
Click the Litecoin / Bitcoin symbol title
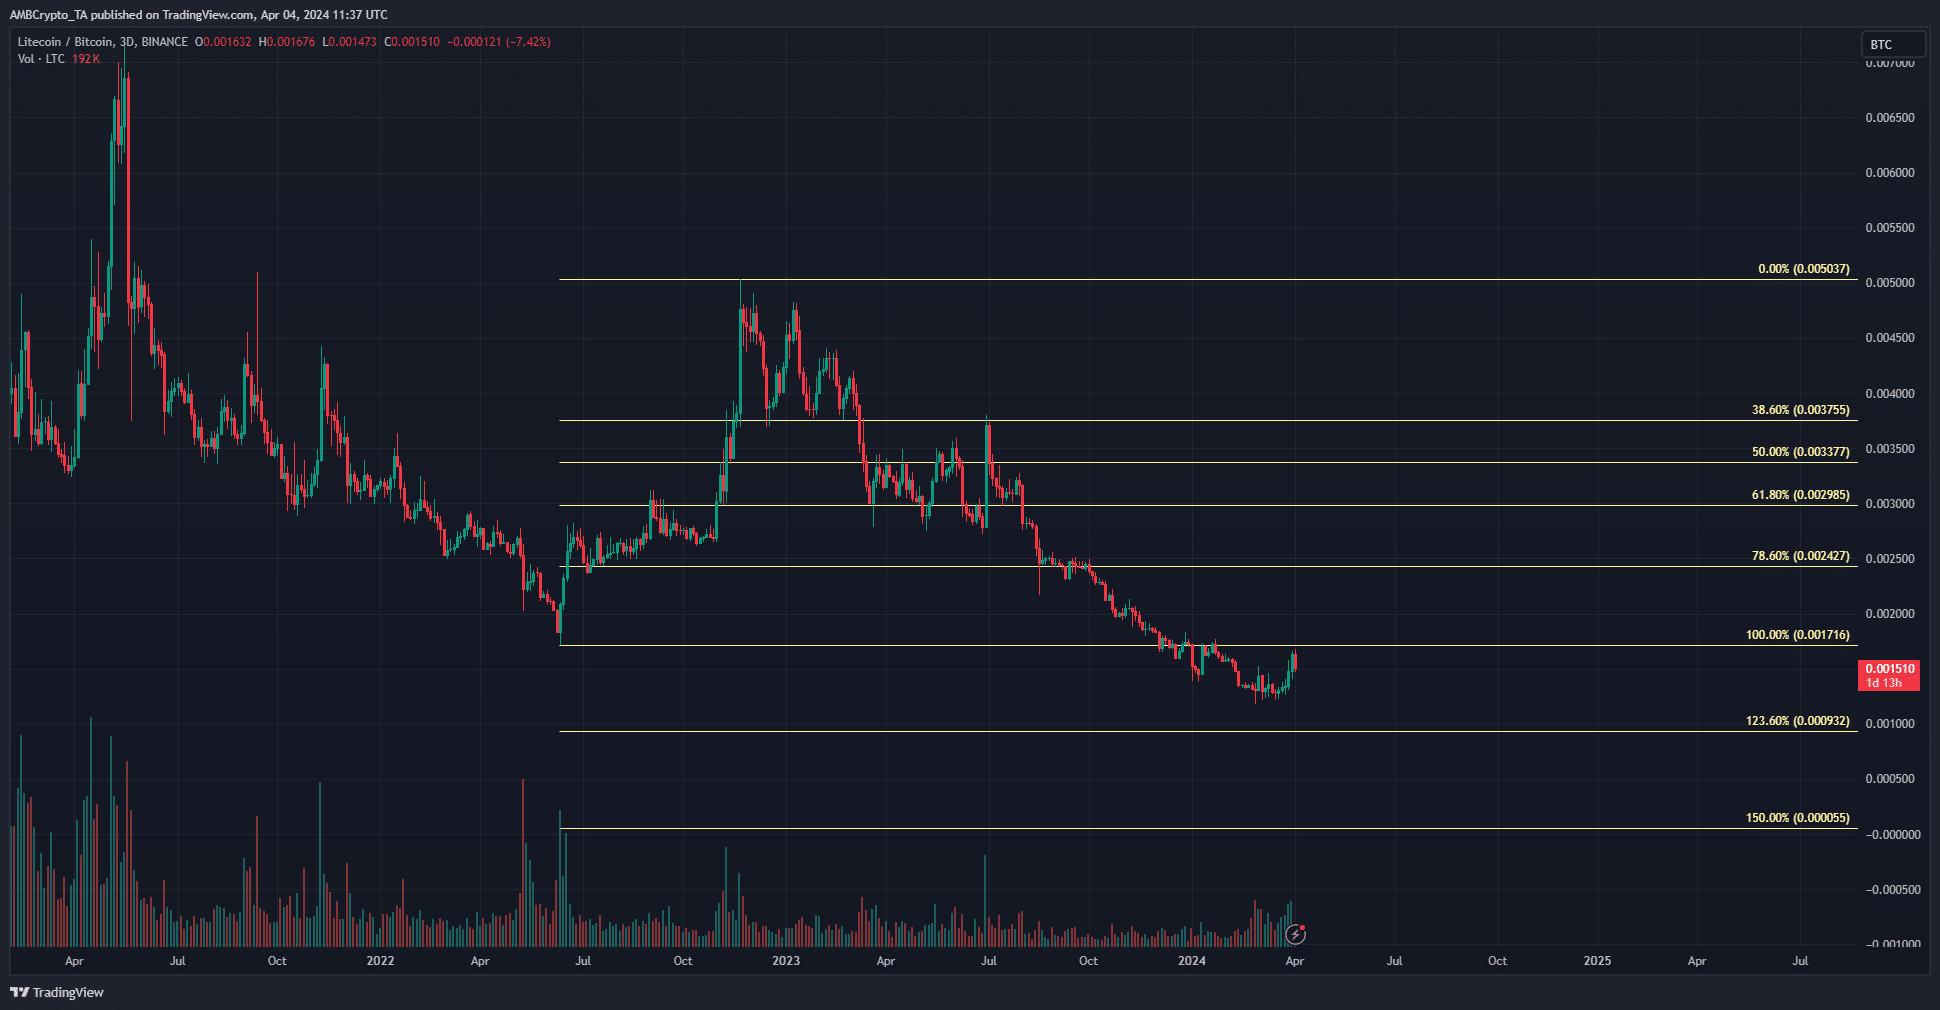point(66,42)
